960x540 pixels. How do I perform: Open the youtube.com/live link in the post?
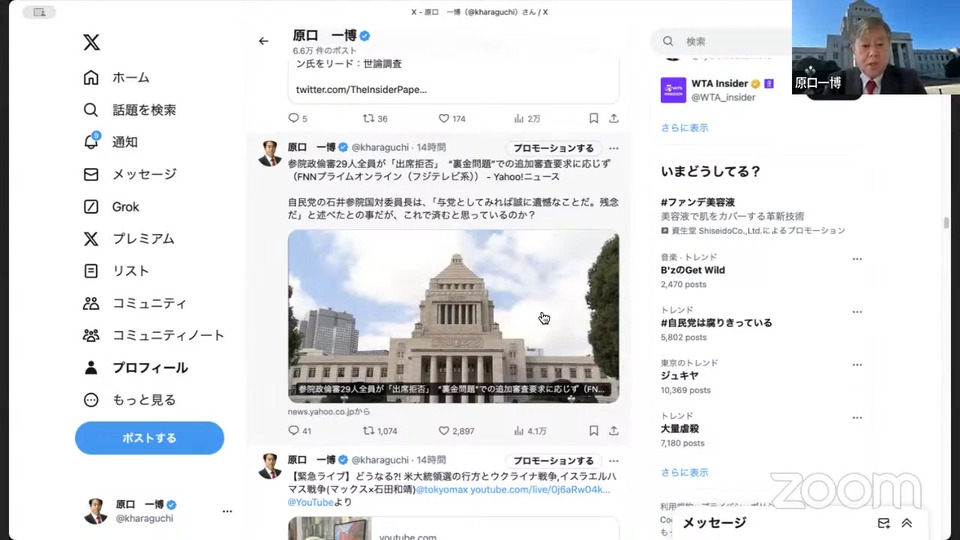click(540, 490)
